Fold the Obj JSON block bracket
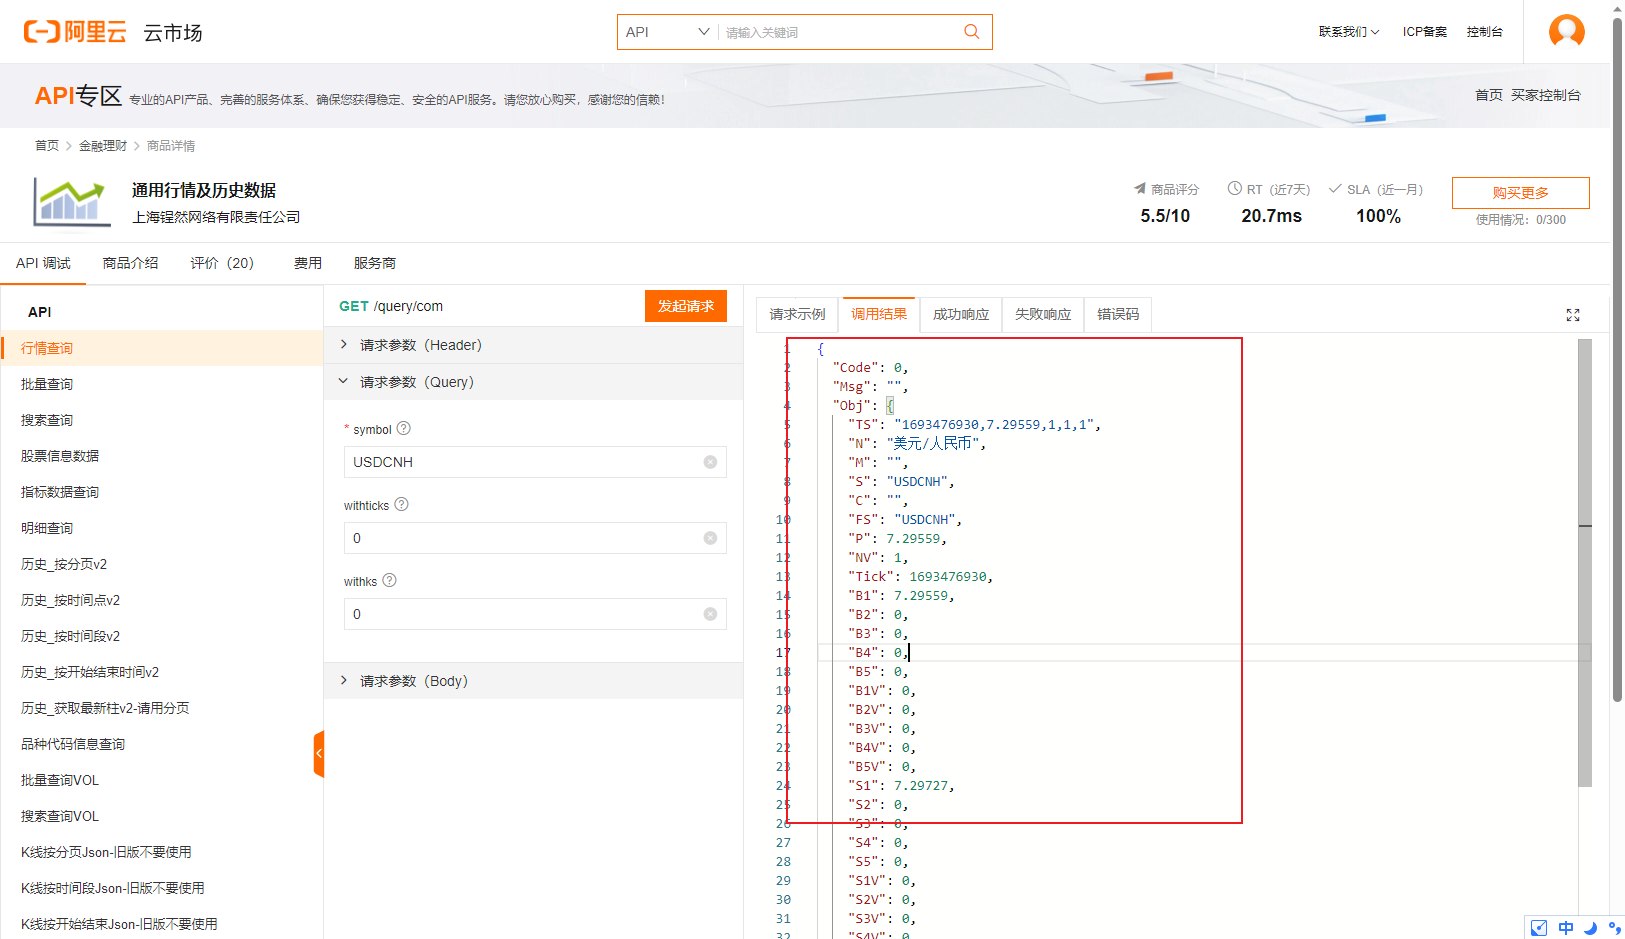Viewport: 1625px width, 939px height. (890, 406)
